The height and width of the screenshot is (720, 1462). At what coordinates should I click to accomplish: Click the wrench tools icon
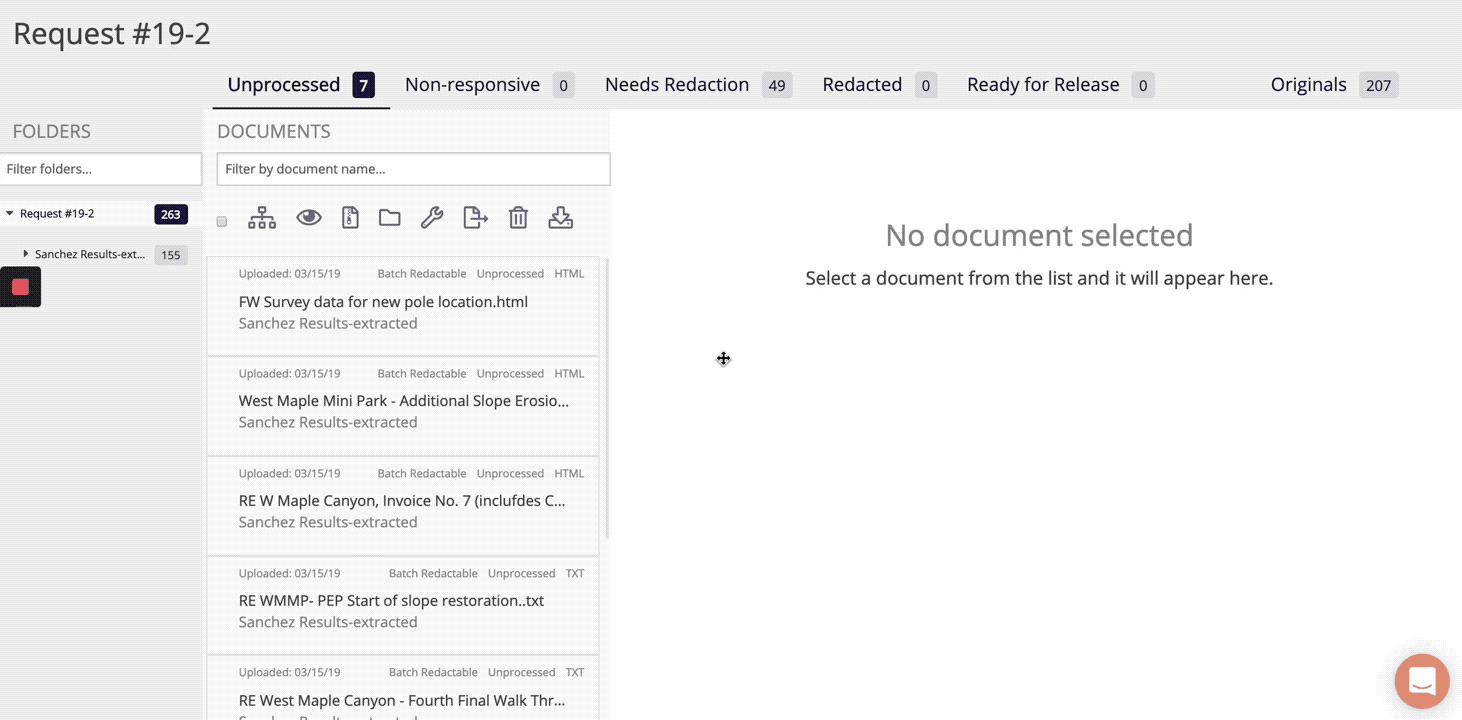[x=432, y=218]
